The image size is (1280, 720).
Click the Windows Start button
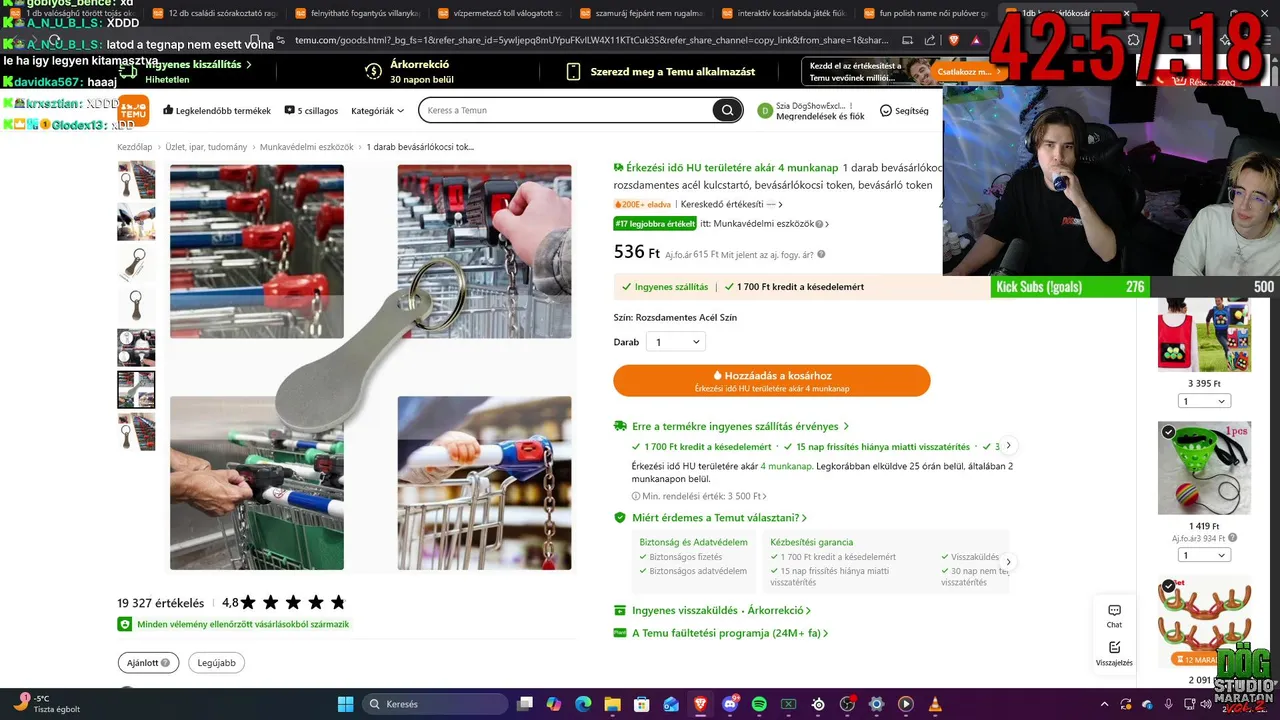point(345,704)
